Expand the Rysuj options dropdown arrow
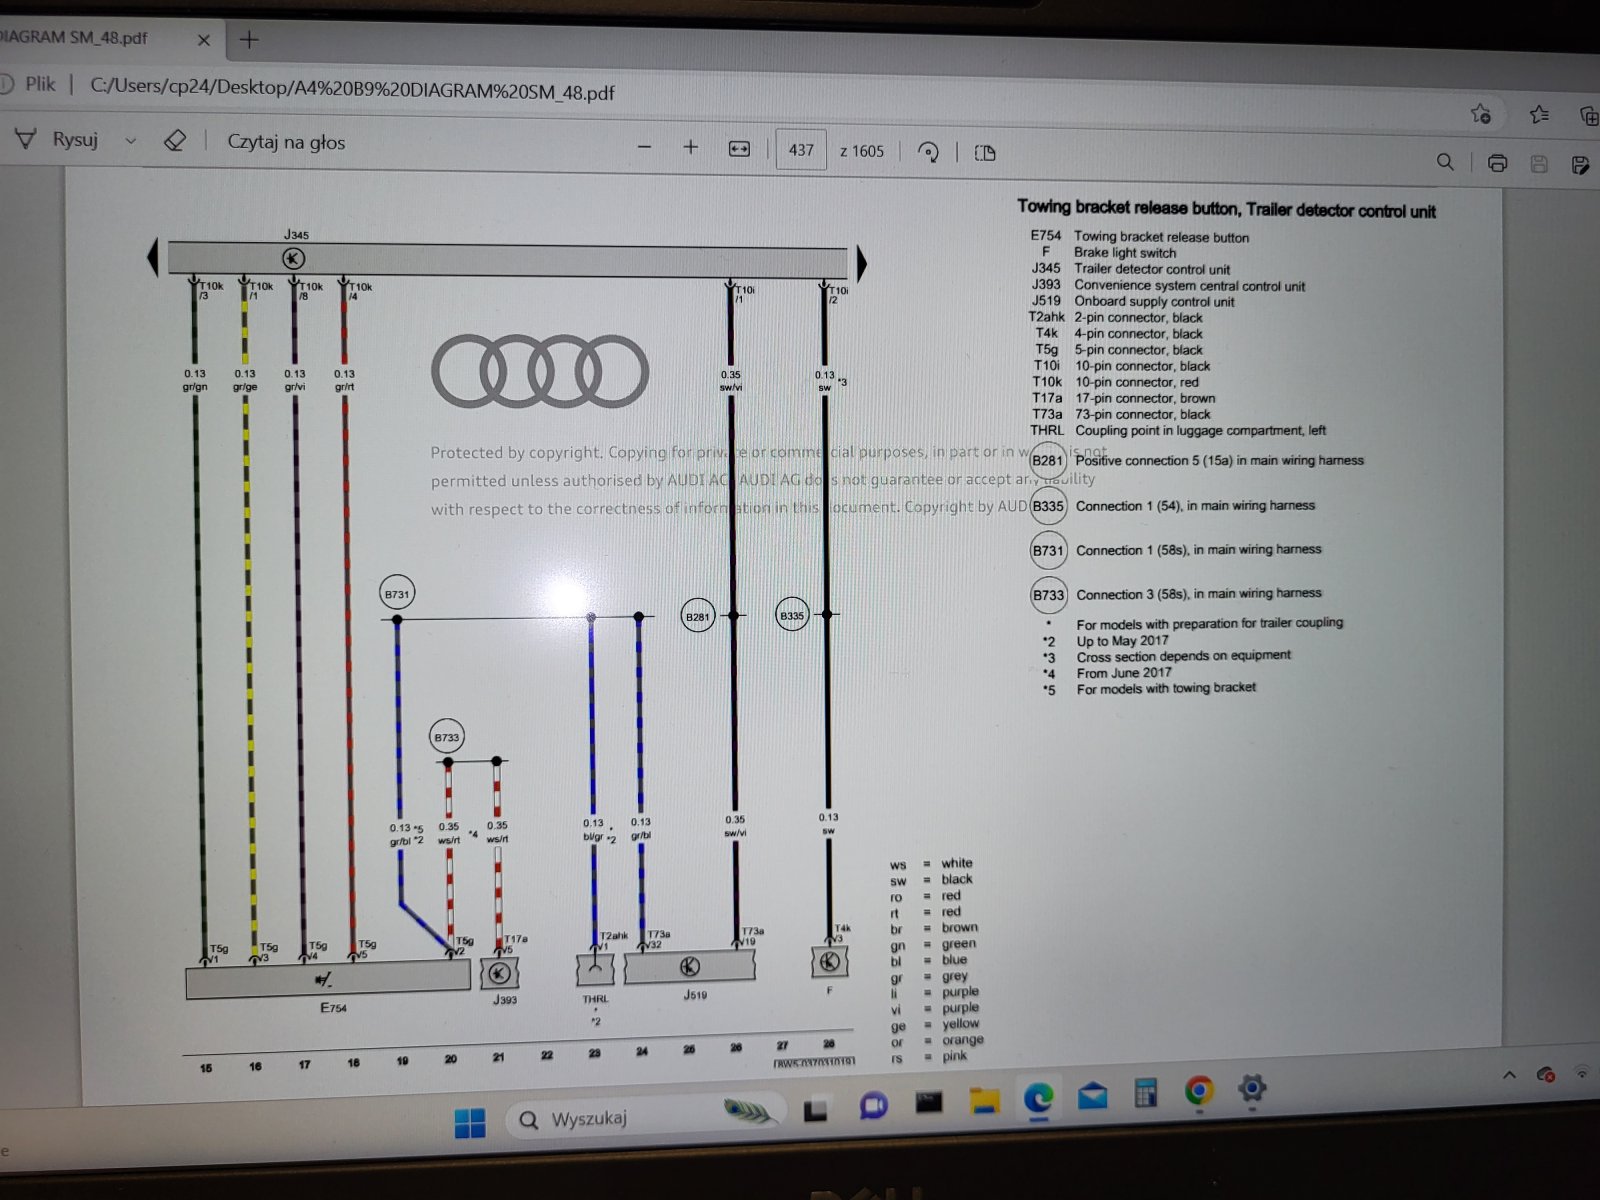This screenshot has width=1600, height=1200. [x=130, y=141]
